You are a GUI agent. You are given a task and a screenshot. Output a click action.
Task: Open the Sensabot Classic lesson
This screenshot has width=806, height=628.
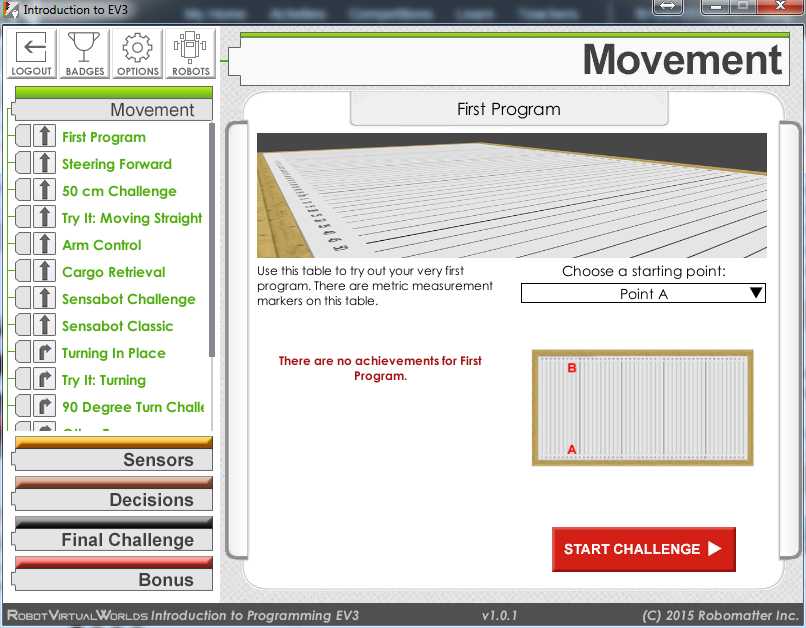(x=117, y=326)
